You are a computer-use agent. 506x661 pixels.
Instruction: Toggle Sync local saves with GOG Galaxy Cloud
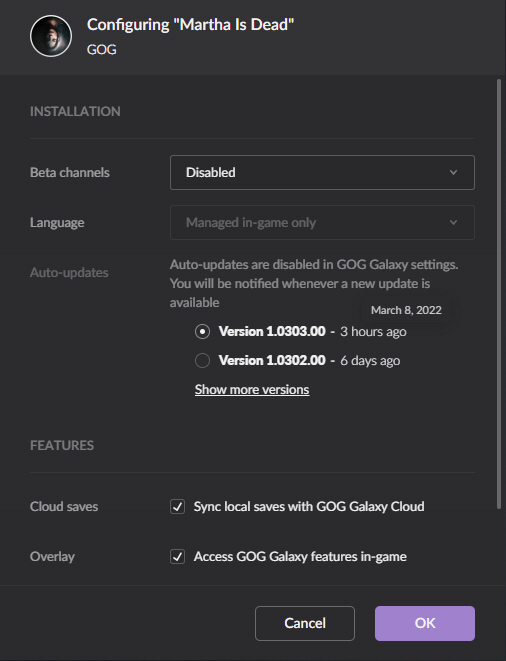point(178,506)
